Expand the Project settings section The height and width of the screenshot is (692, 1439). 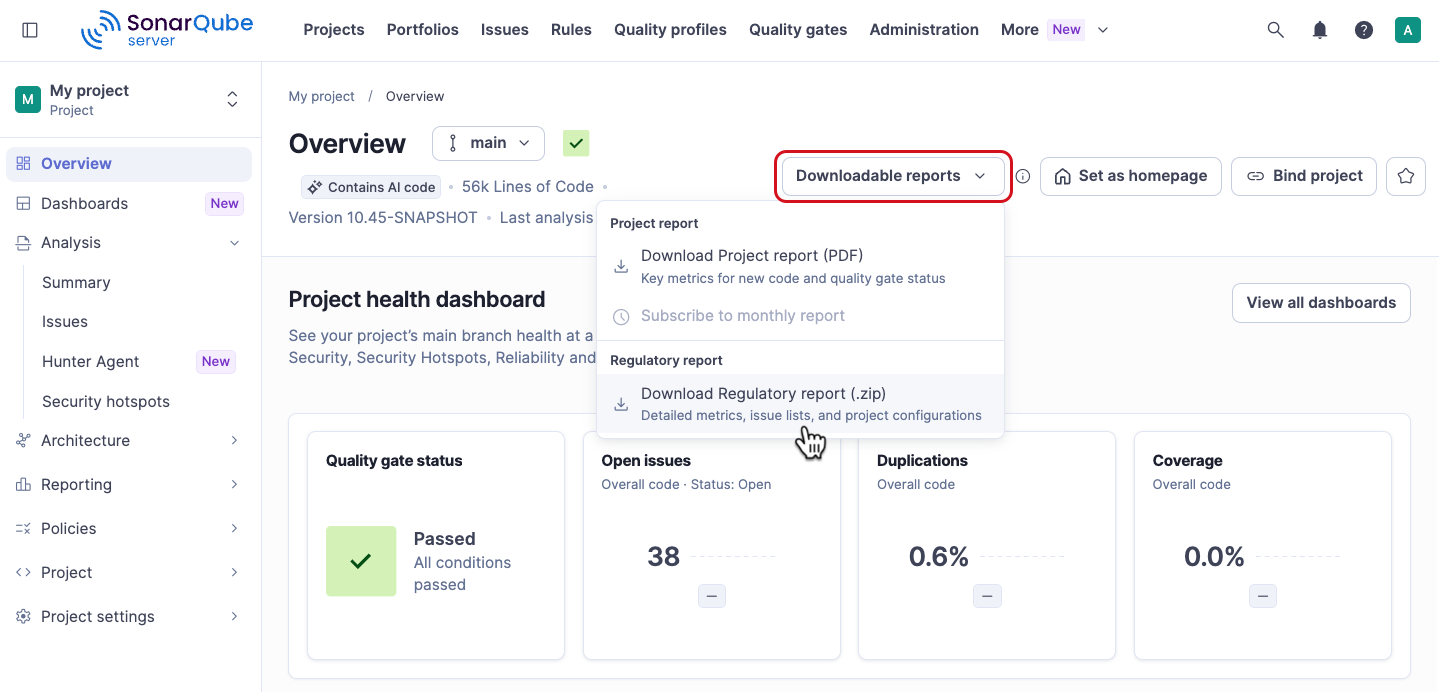[x=235, y=617]
